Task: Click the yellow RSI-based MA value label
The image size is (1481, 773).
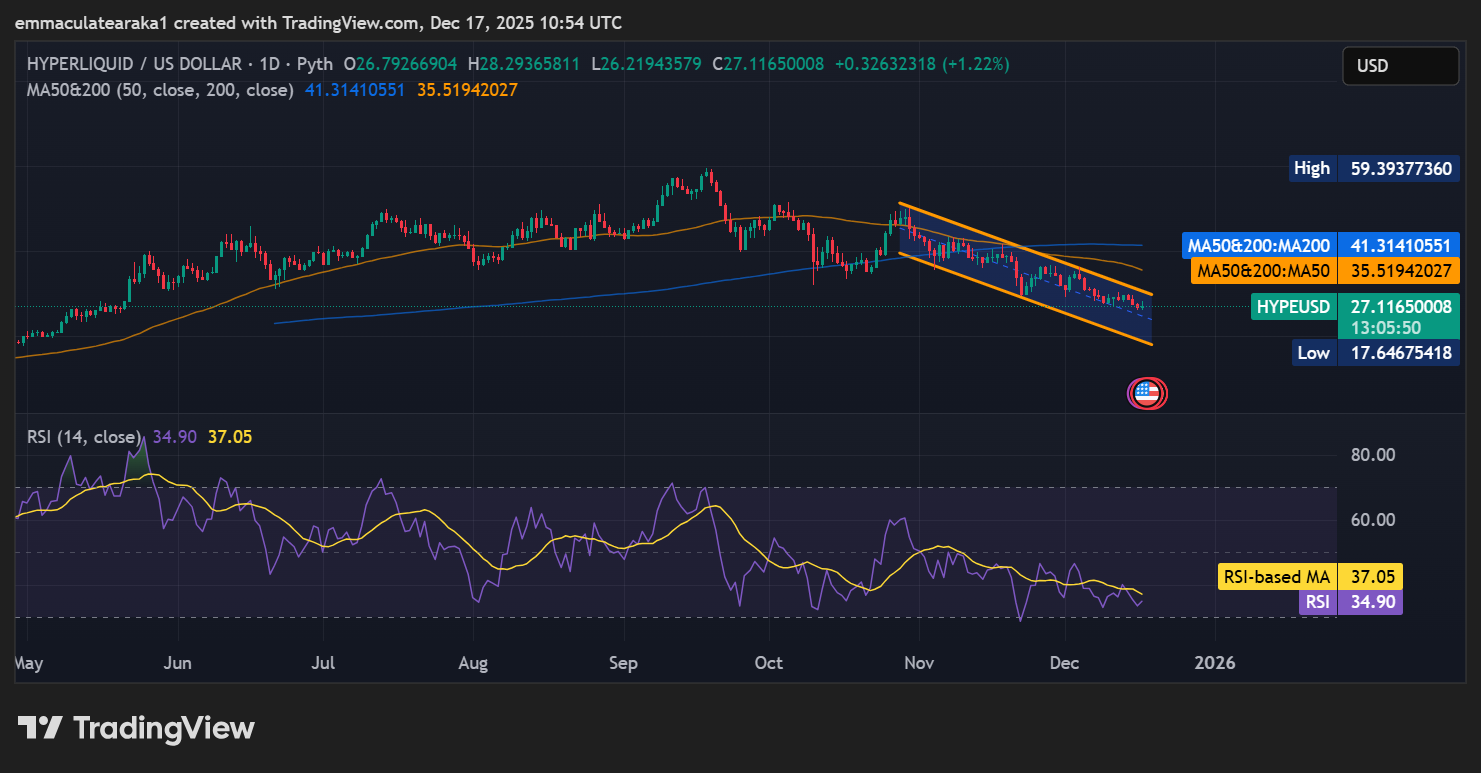Action: [1310, 577]
